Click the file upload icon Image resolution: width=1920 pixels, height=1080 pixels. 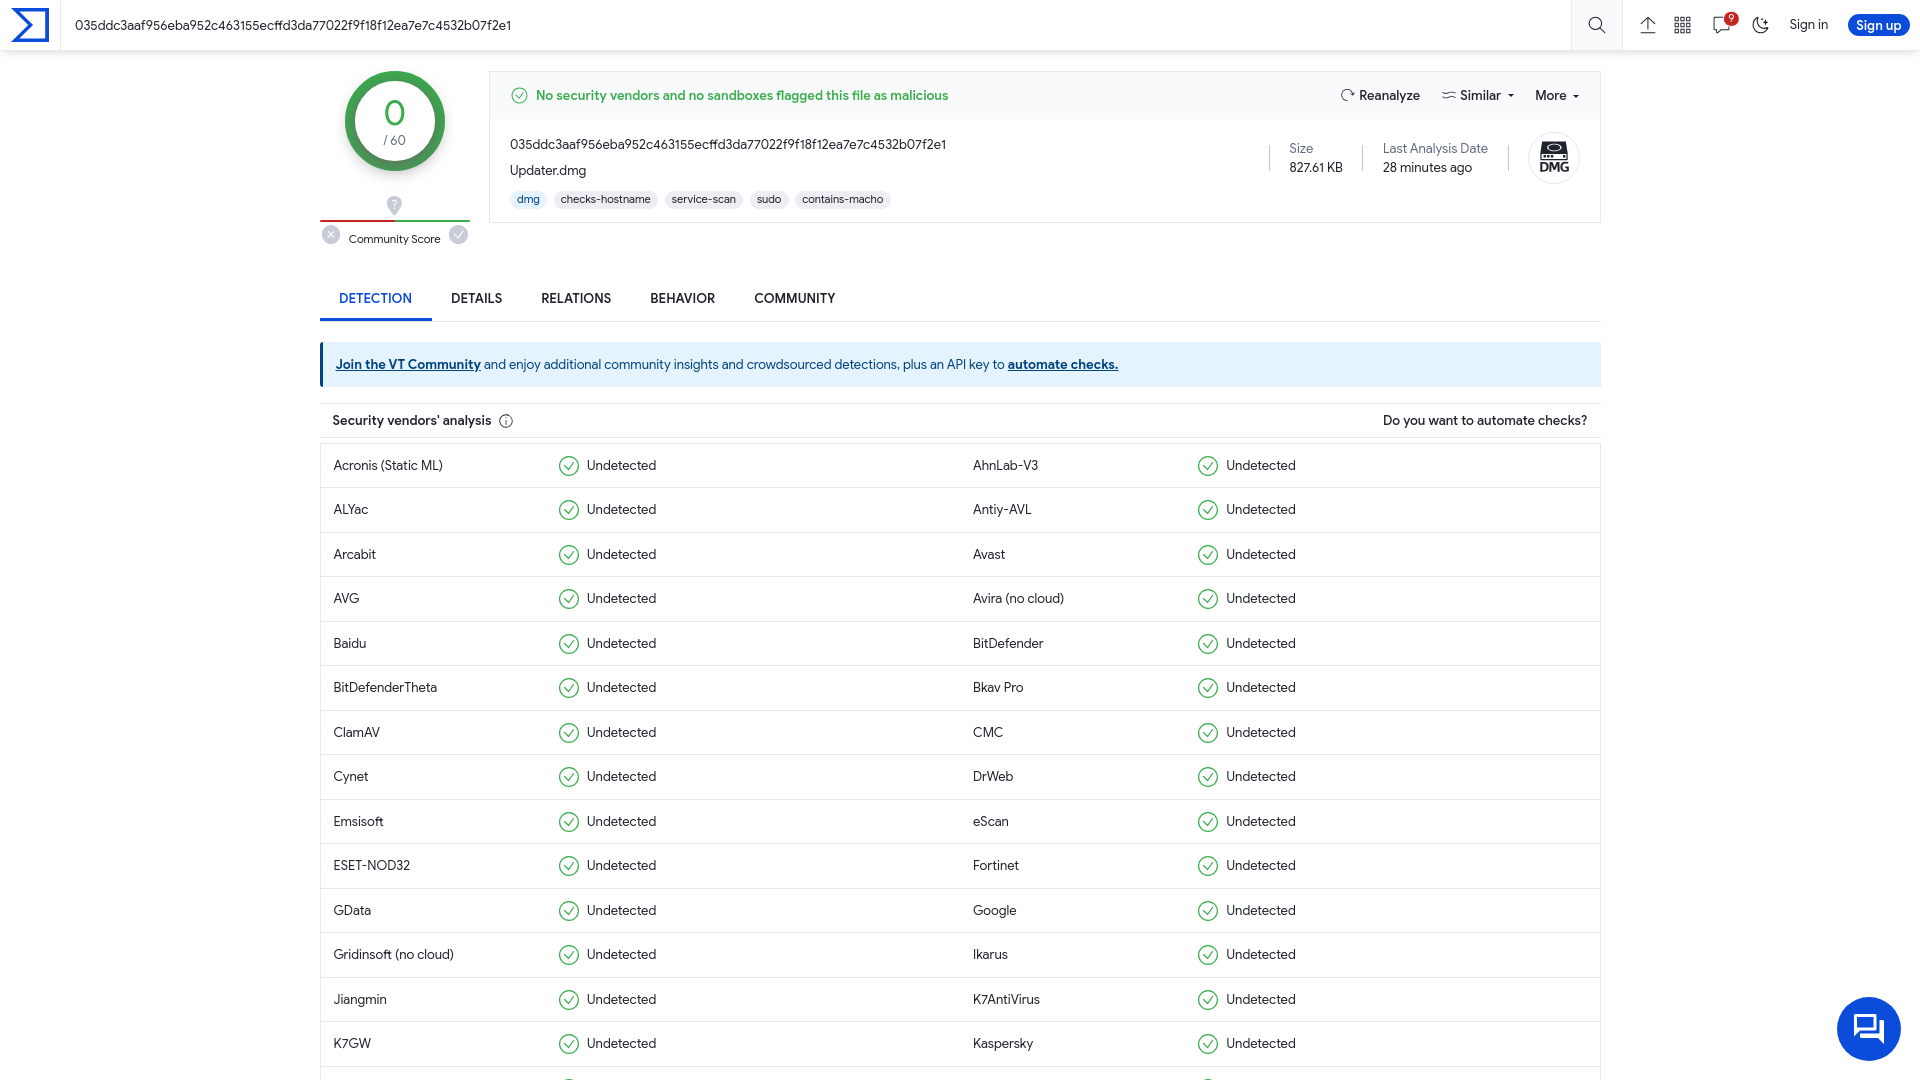(x=1647, y=25)
